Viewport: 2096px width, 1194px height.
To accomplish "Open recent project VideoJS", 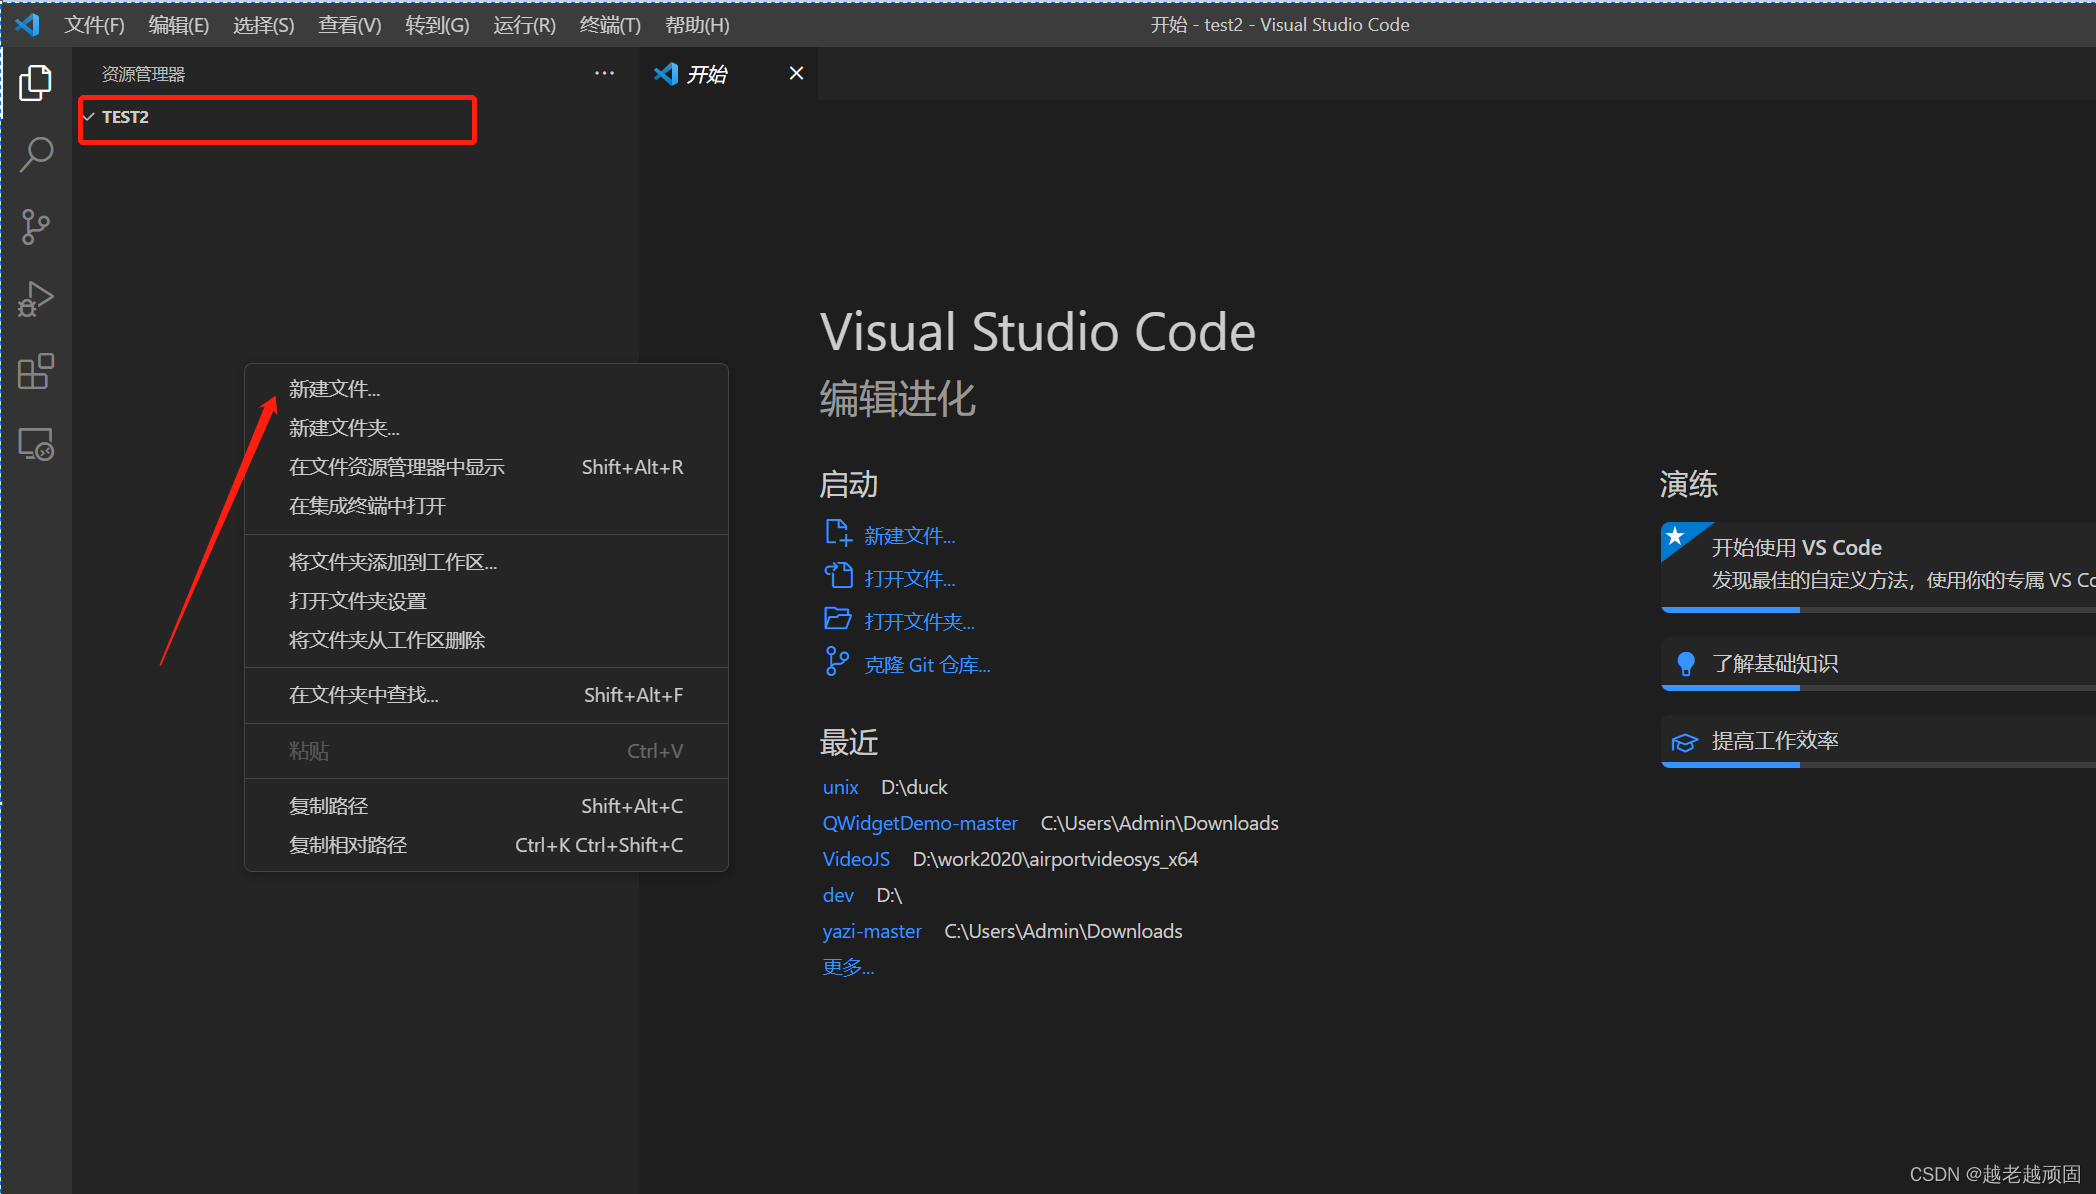I will coord(856,859).
